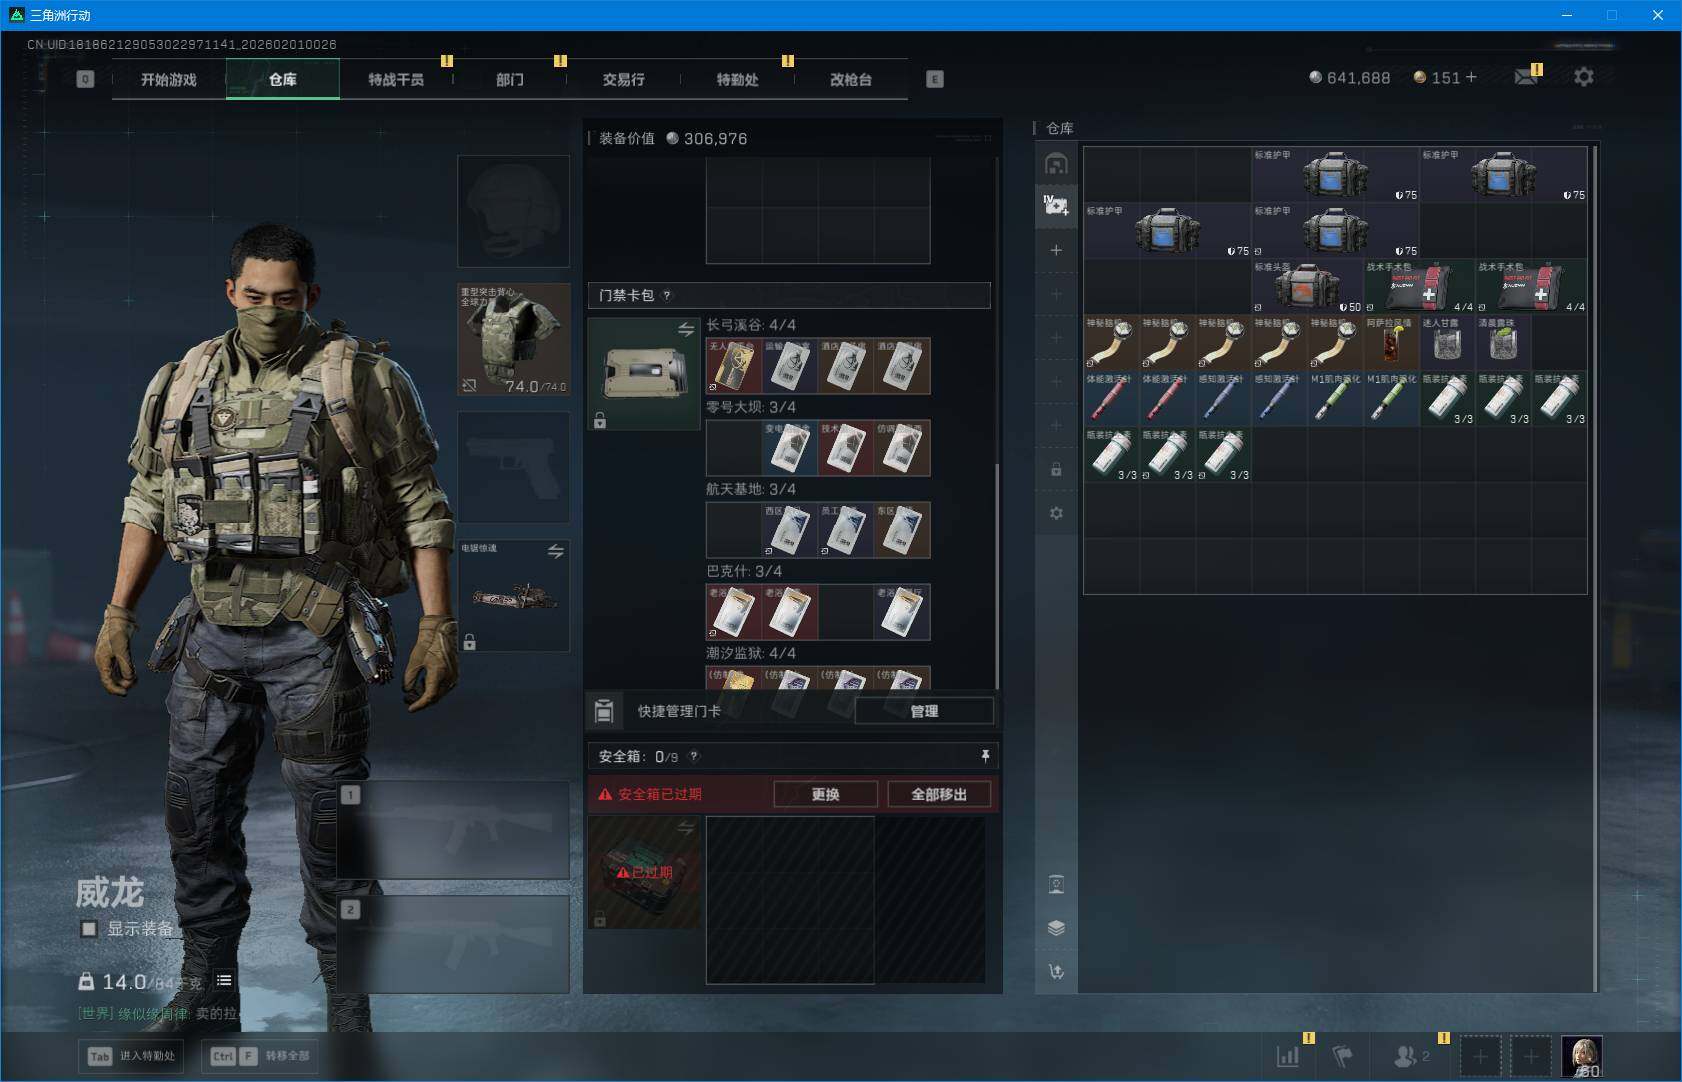Open the settings gear in the top bar
The width and height of the screenshot is (1682, 1082).
pos(1584,77)
